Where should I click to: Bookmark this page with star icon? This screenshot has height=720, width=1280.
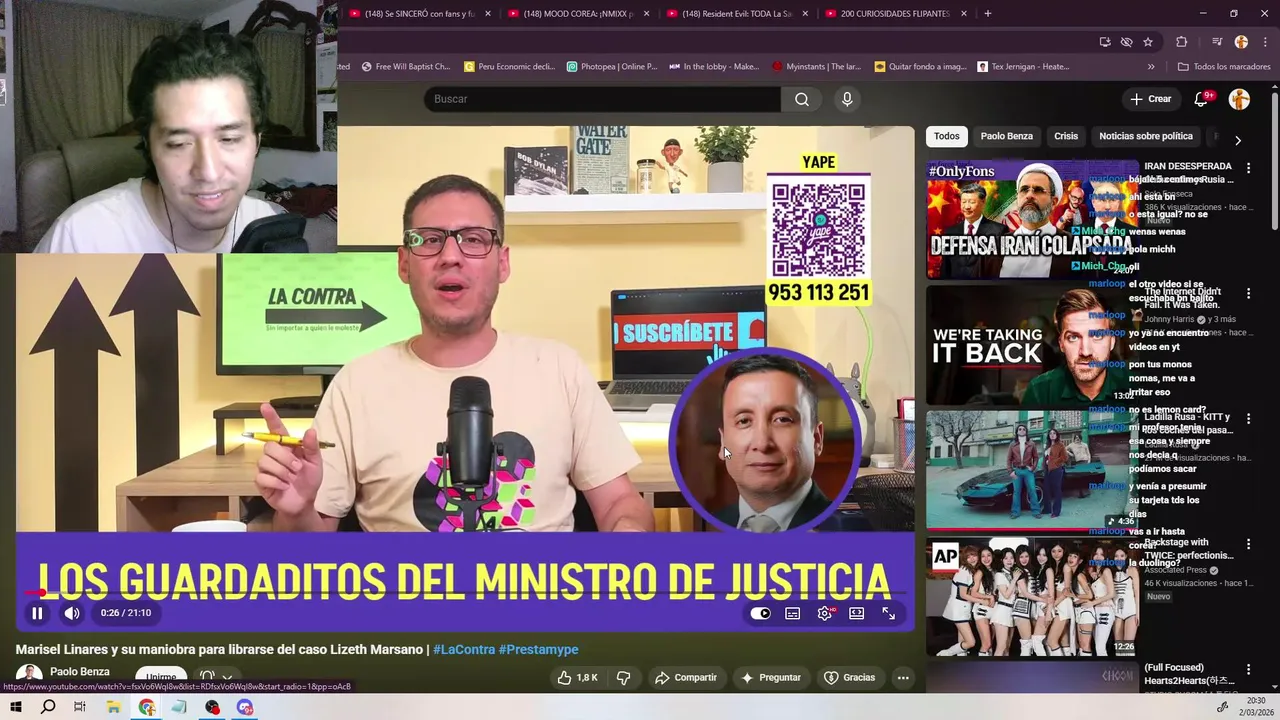tap(1148, 42)
